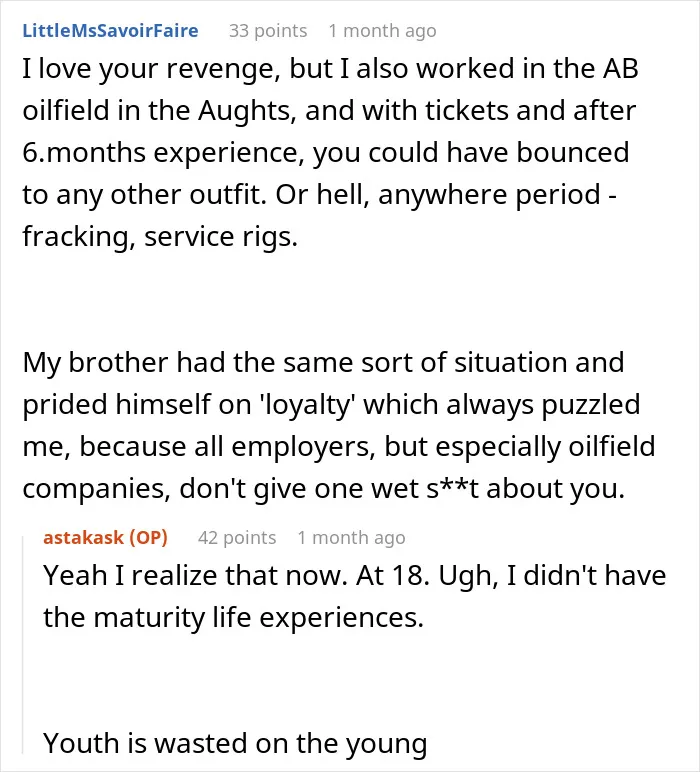Click the paragraph starting 'I love your revenge'

[330, 152]
